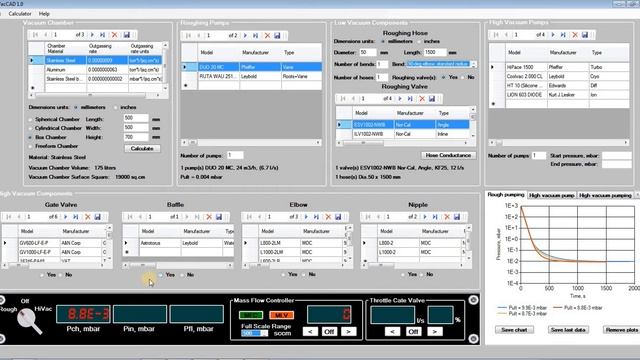
Task: Go to next Roughing Valve record
Action: (400, 99)
